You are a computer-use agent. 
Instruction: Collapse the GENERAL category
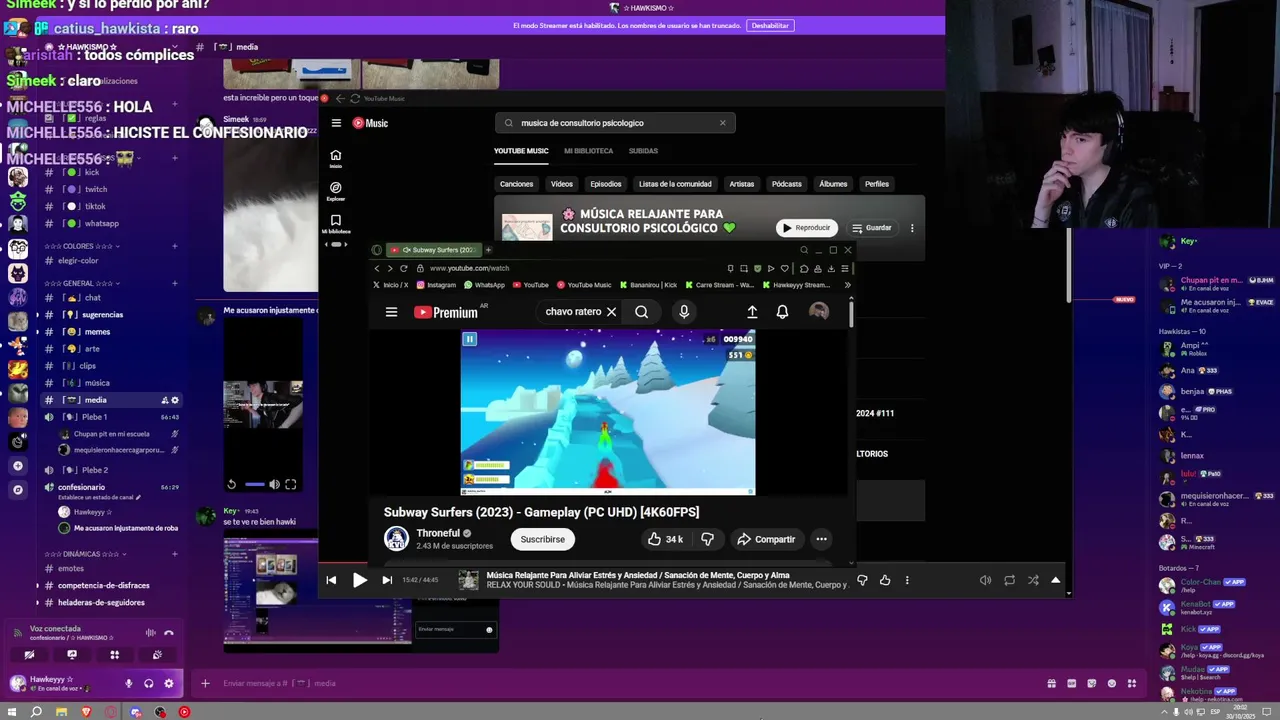coord(93,283)
